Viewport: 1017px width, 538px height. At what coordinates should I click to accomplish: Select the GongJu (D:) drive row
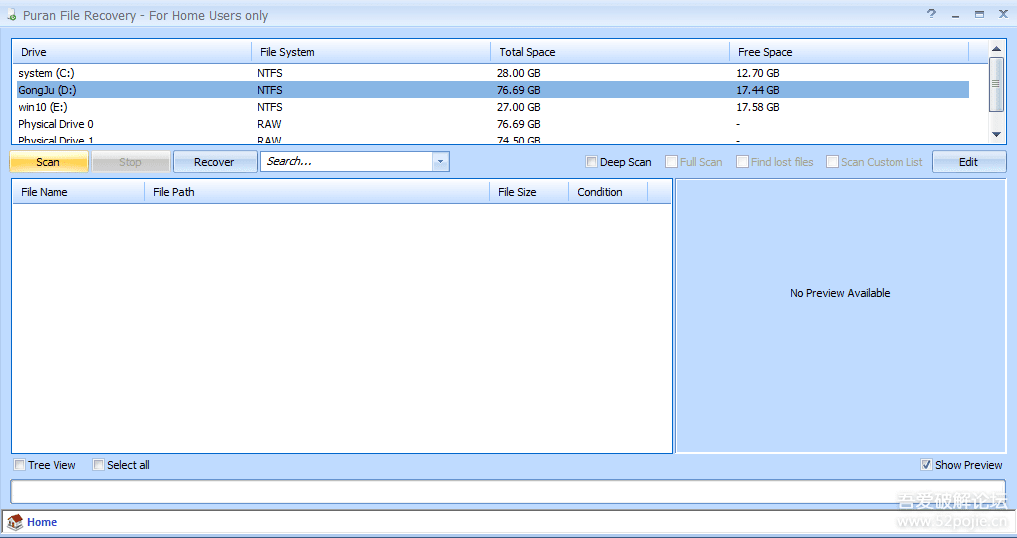[493, 90]
